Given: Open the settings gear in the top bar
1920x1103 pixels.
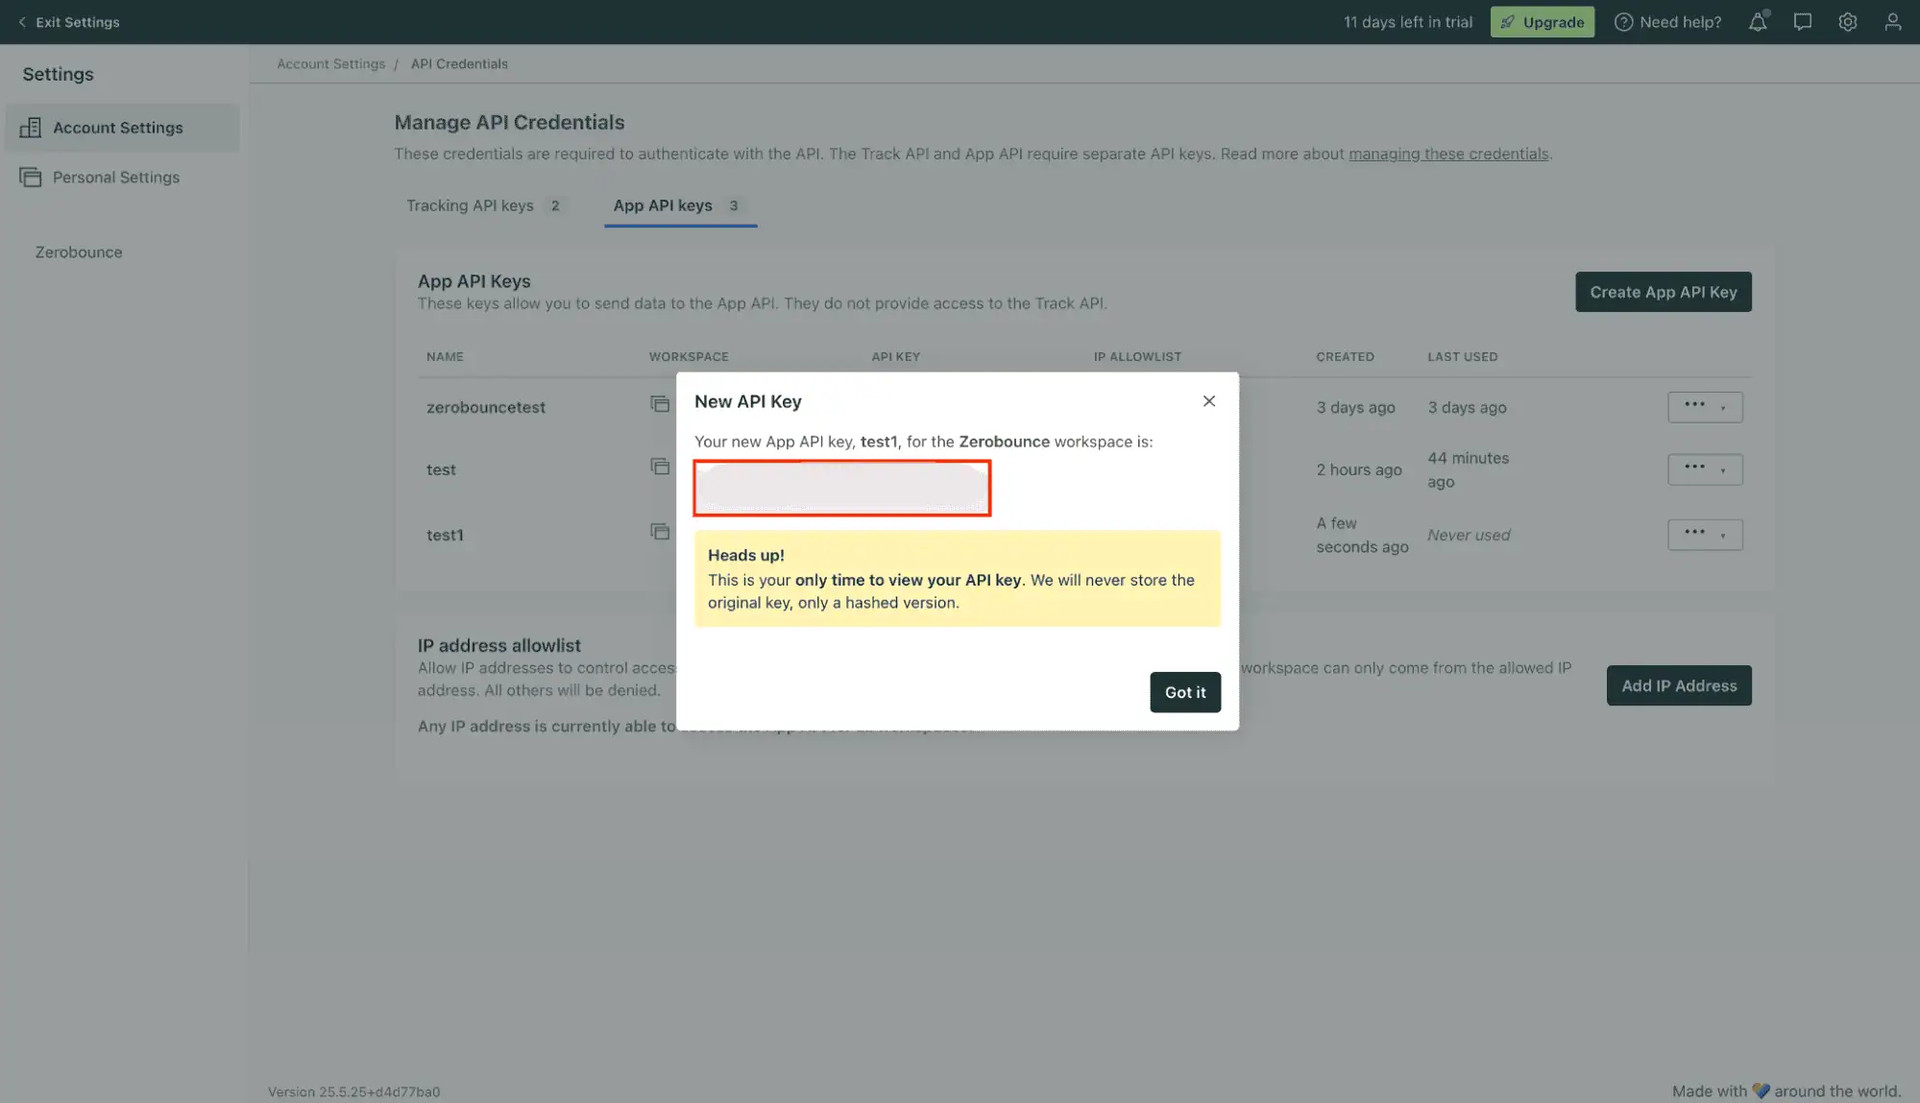Looking at the screenshot, I should point(1848,21).
